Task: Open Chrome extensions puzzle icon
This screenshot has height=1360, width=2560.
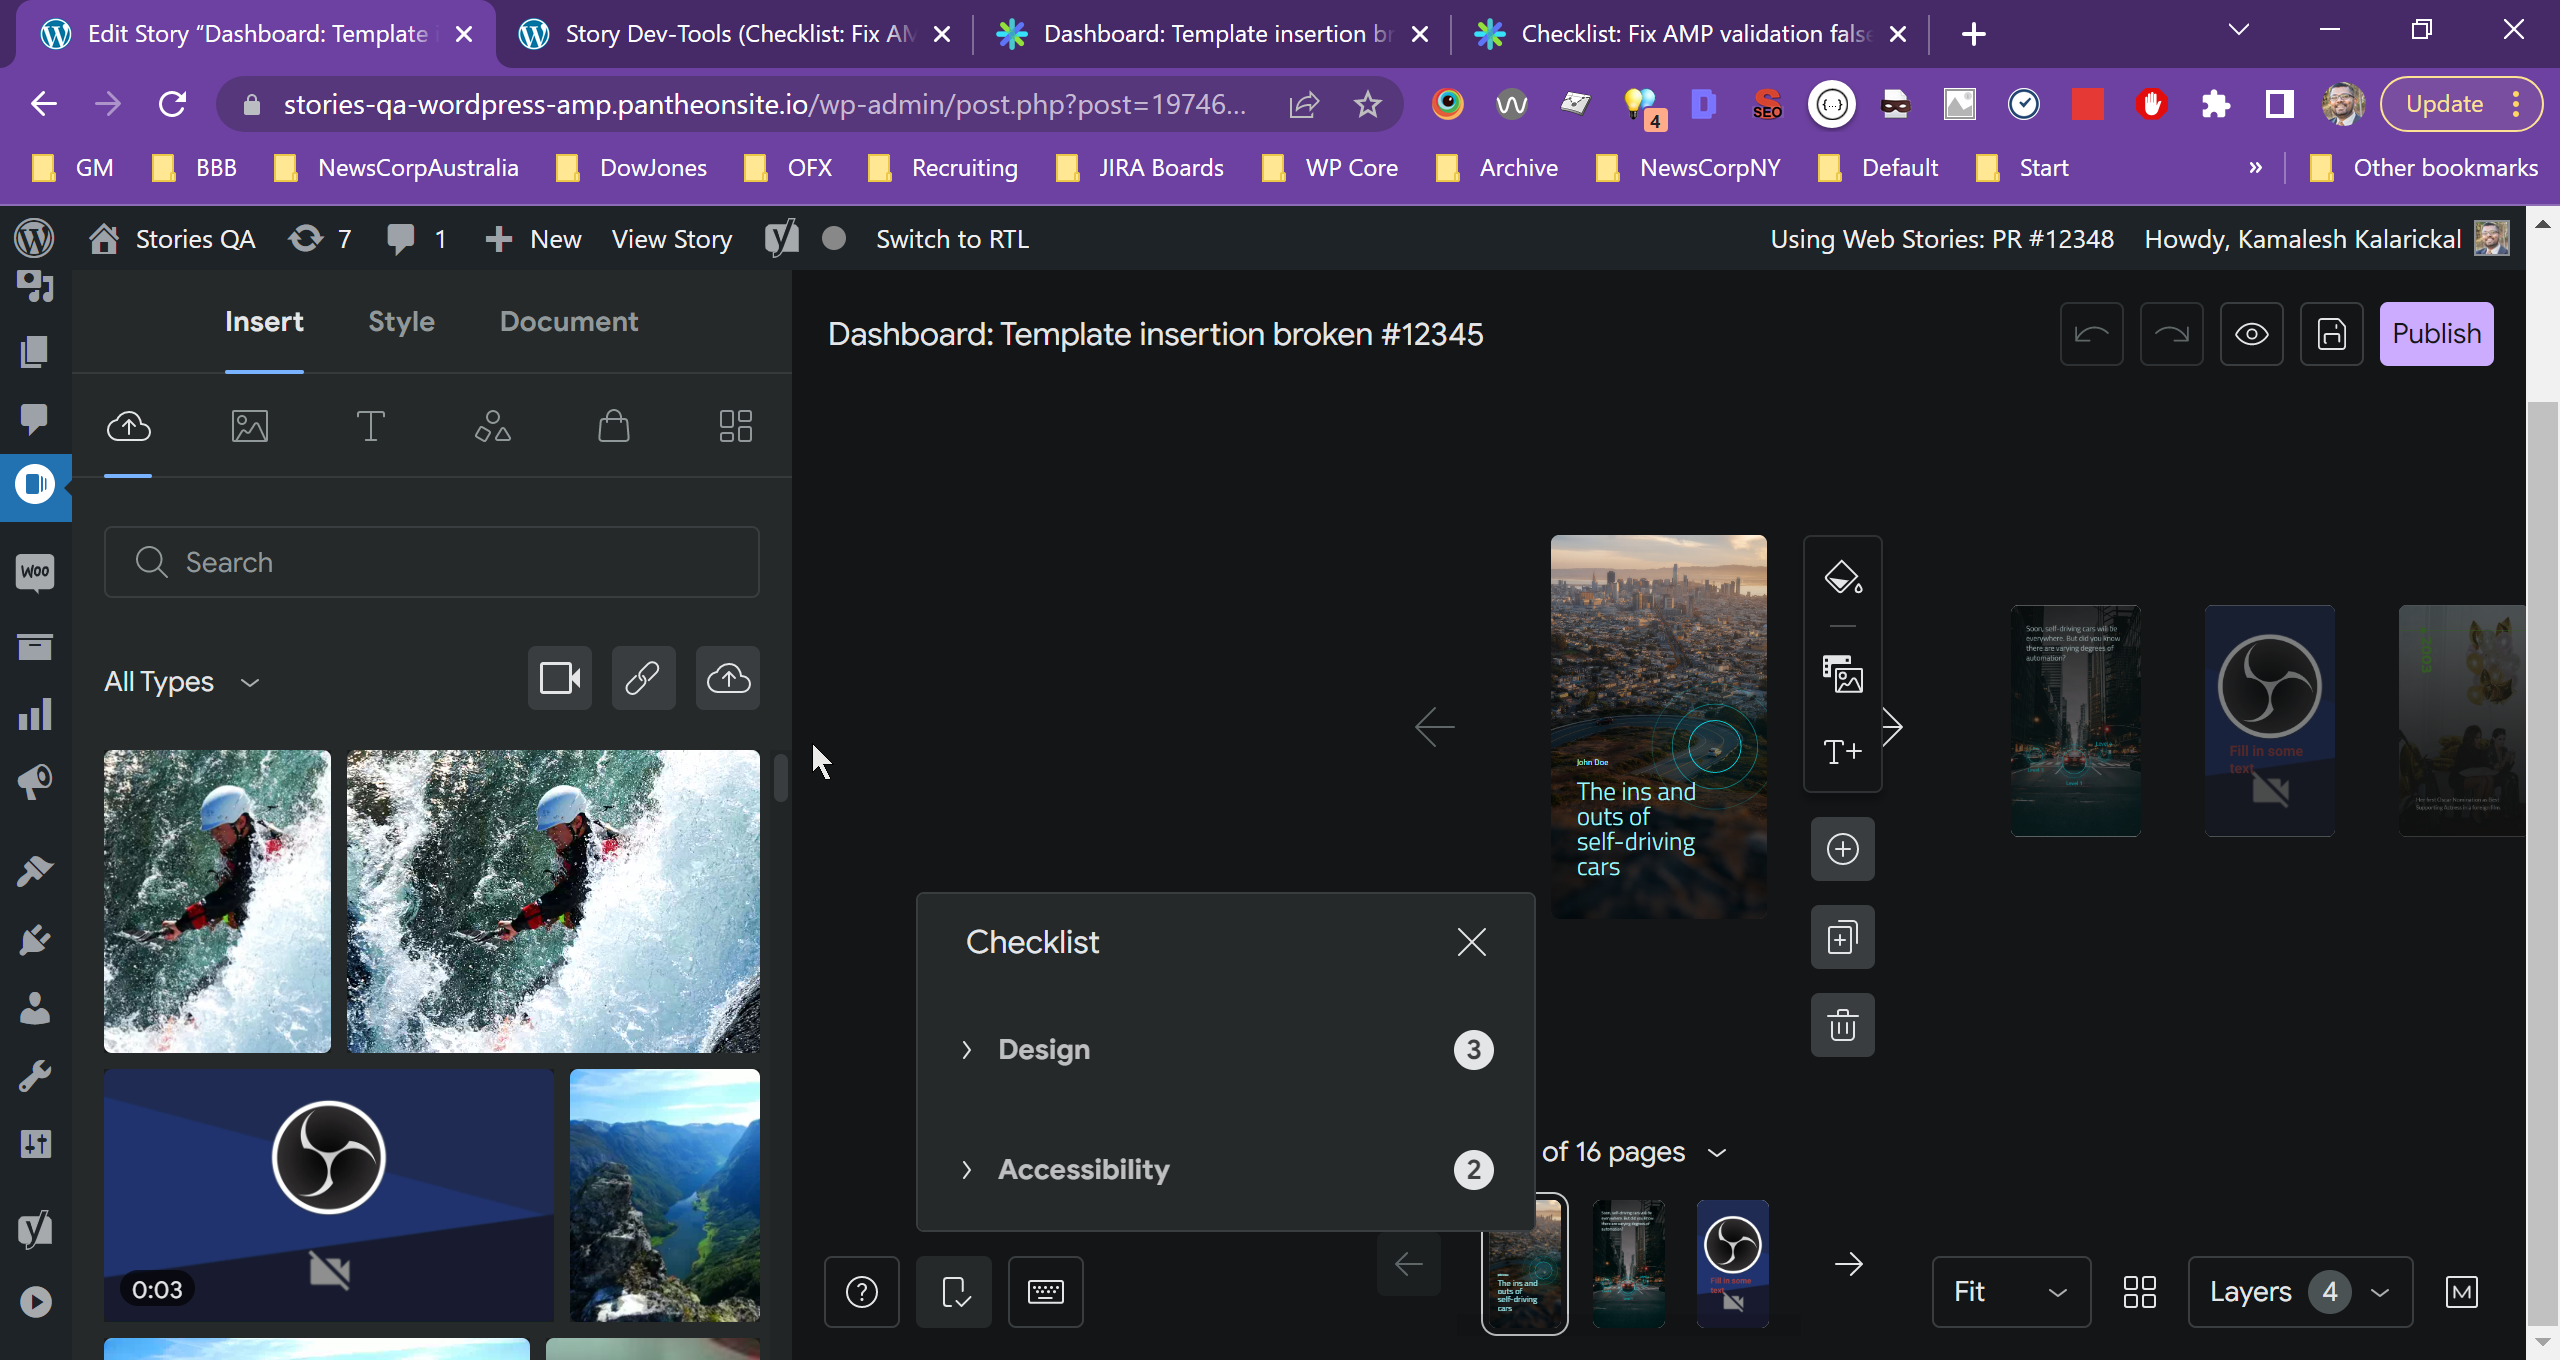Action: 2216,104
